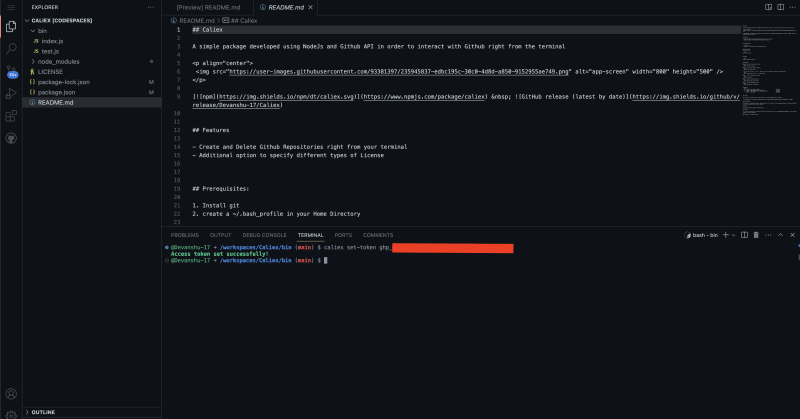Click the '## Features' heading line
Viewport: 800px width, 419px height.
211,130
